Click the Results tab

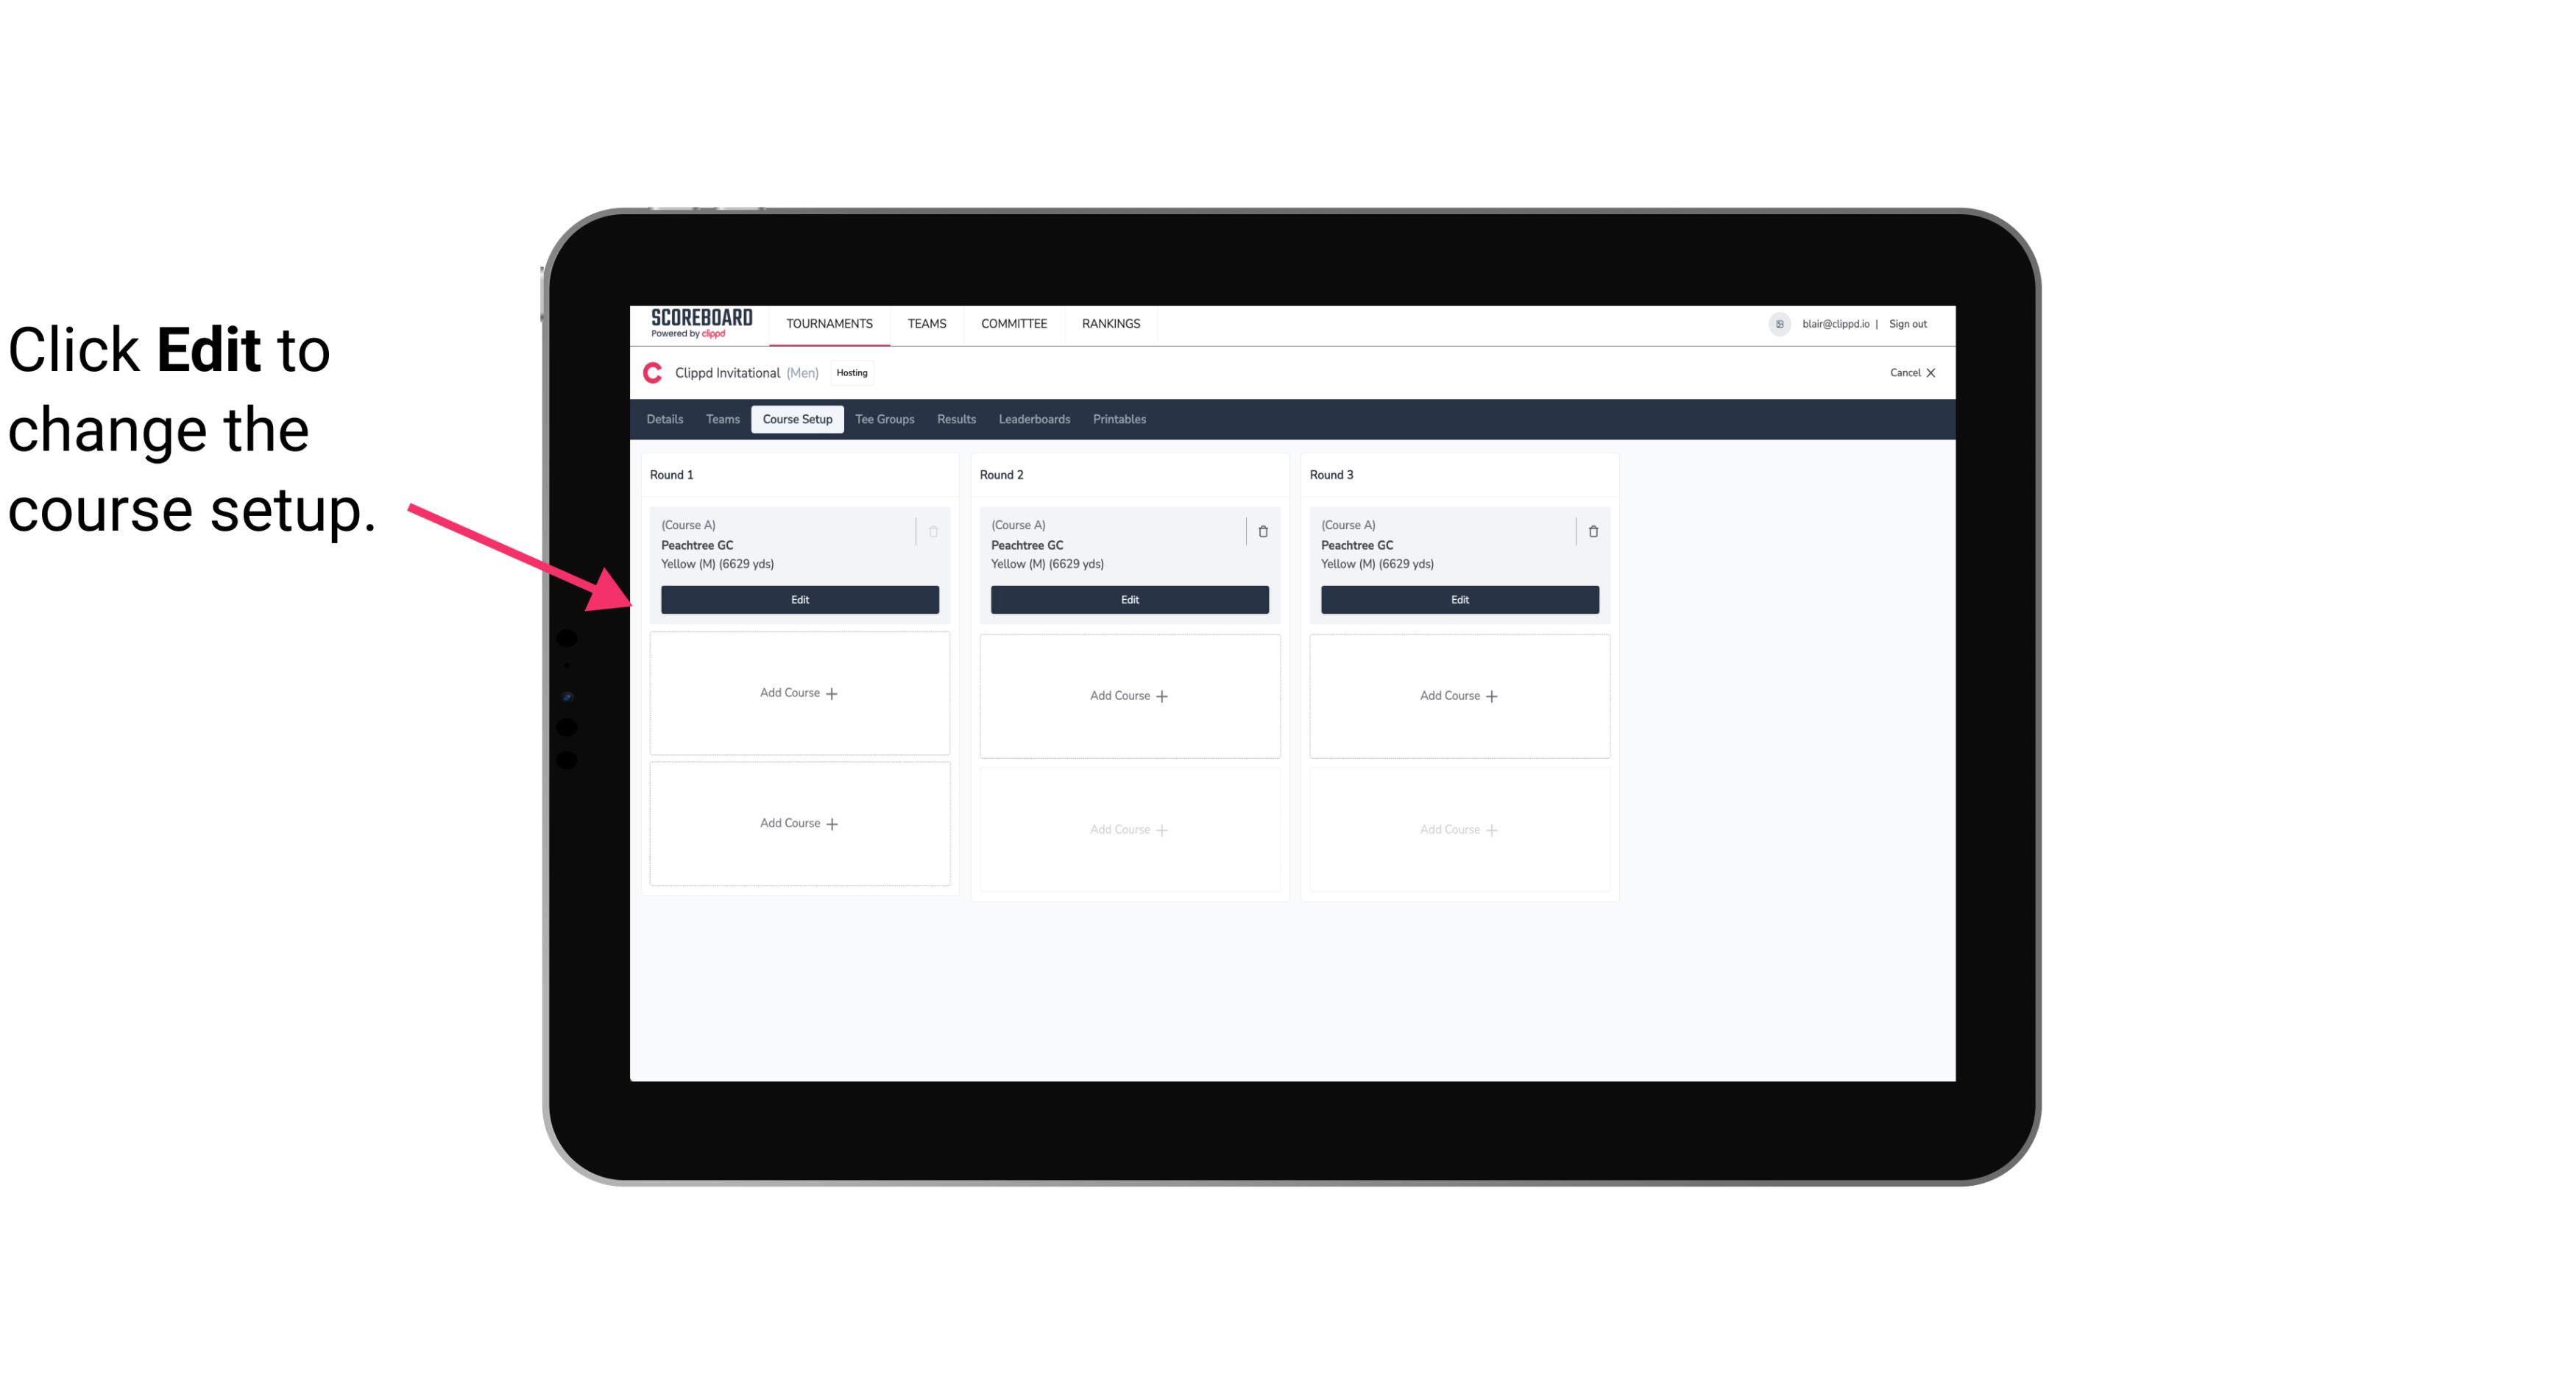tap(957, 418)
